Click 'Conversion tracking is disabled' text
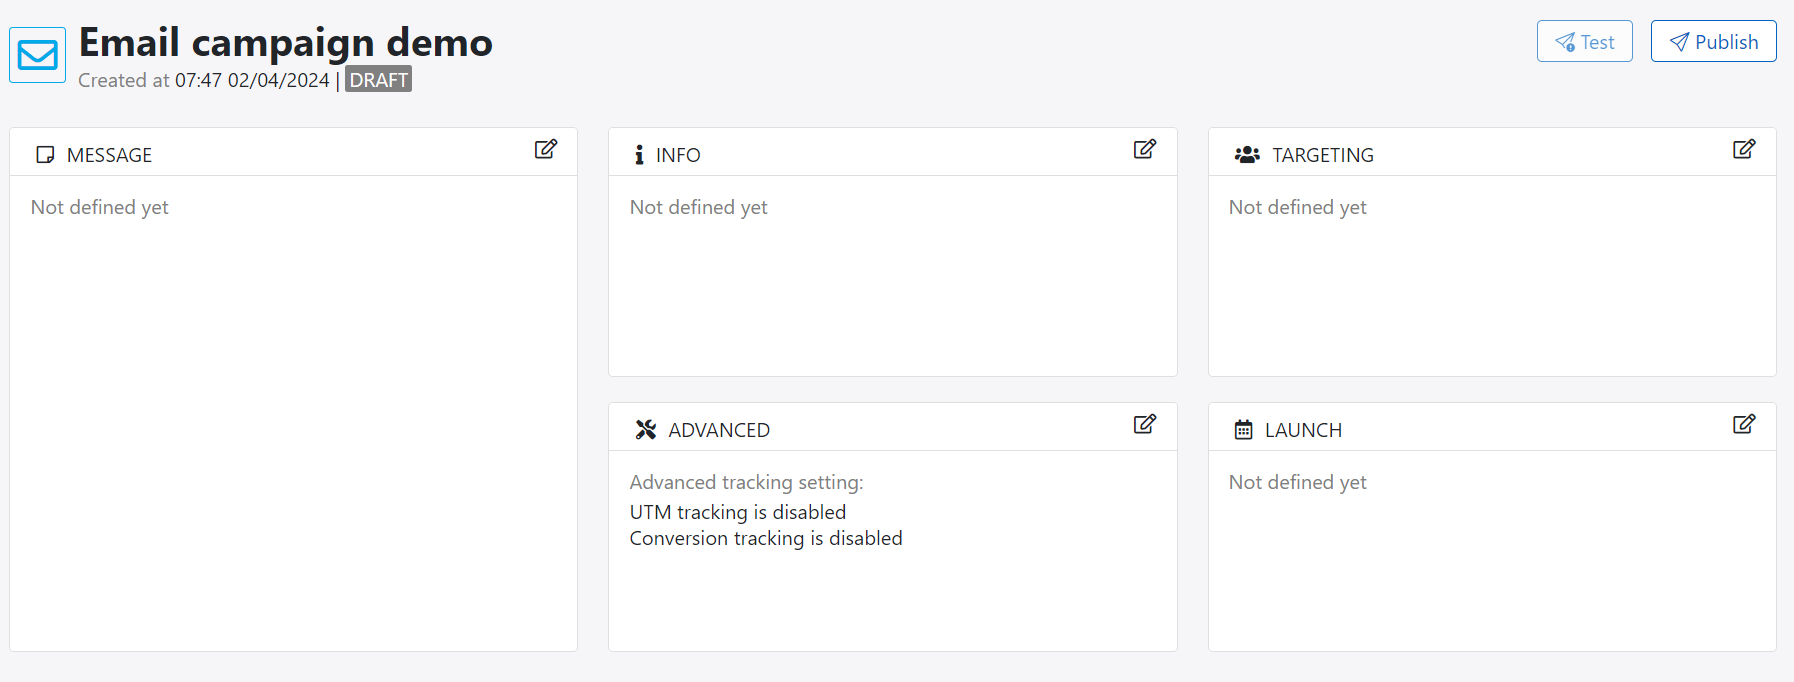 [766, 538]
